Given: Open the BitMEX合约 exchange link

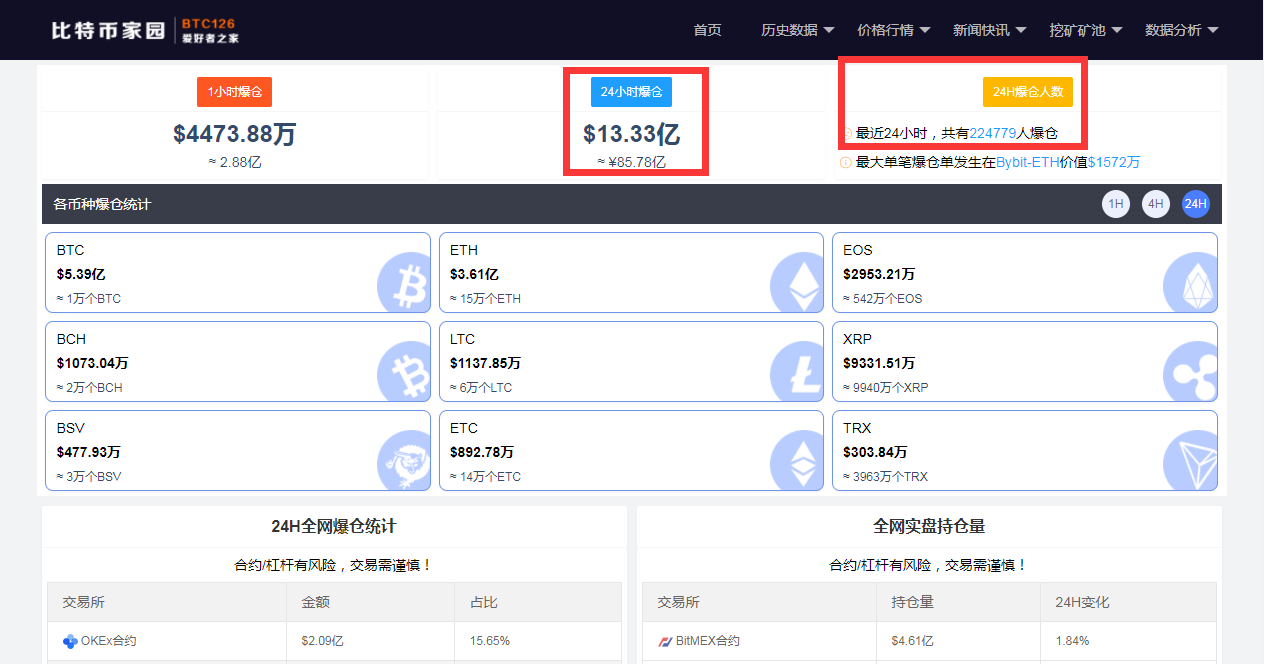Looking at the screenshot, I should [708, 641].
